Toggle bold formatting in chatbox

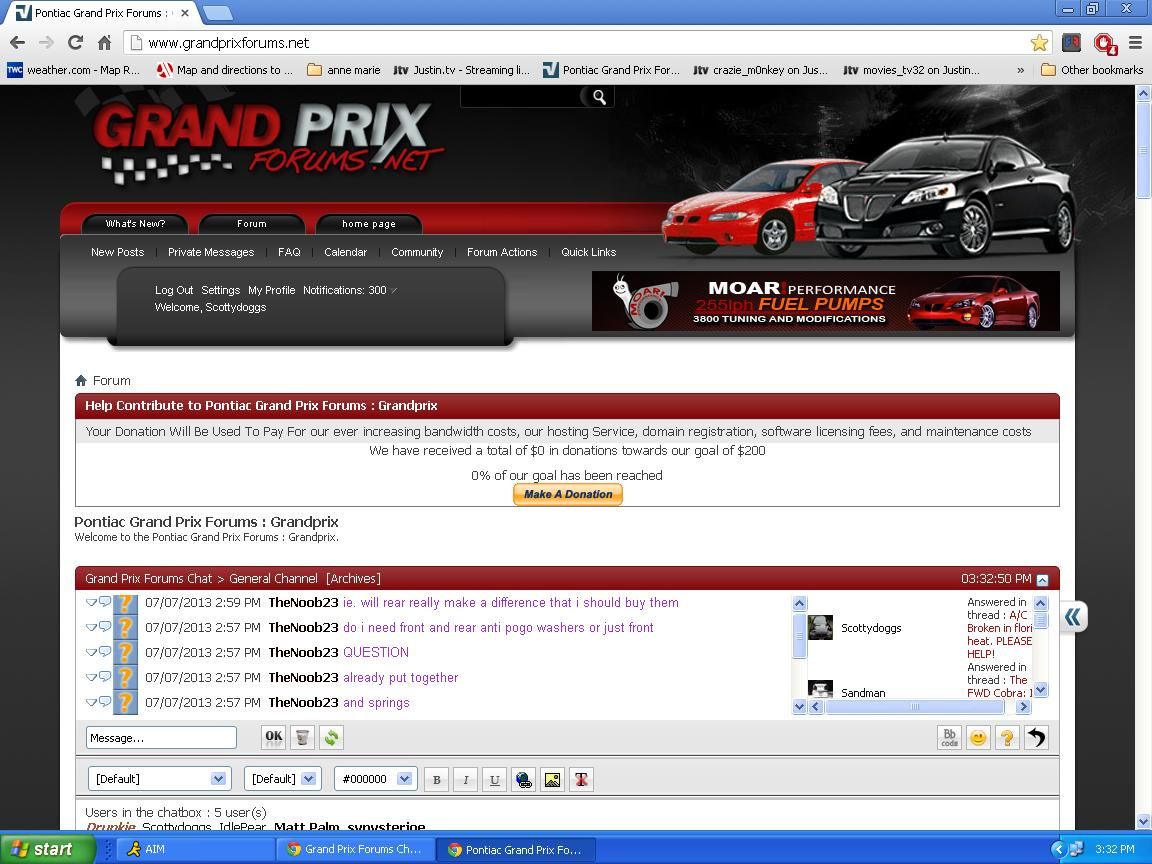click(x=436, y=780)
